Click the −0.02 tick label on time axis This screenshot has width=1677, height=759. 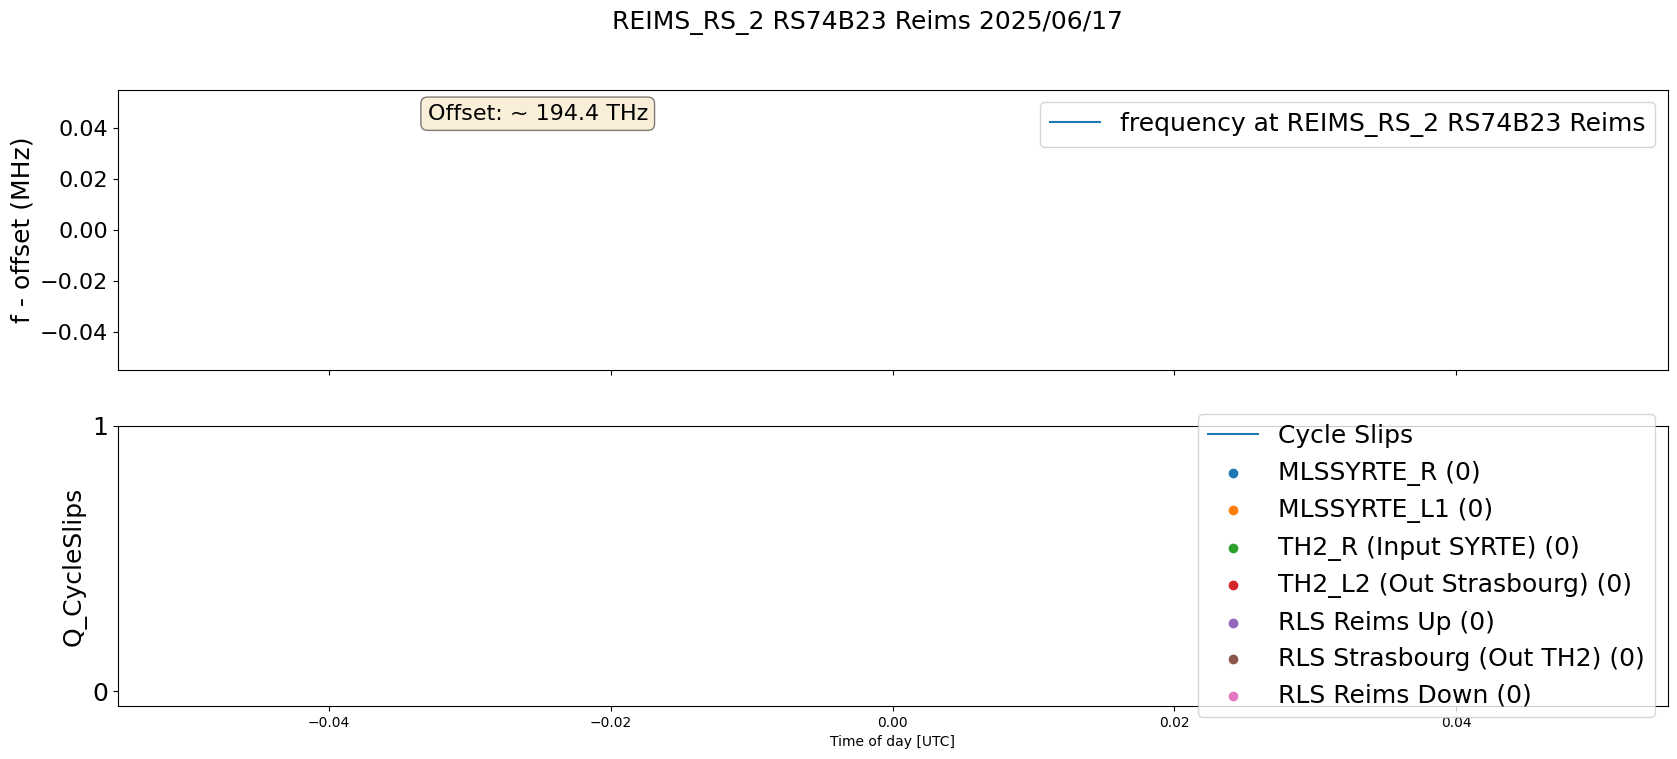click(x=610, y=722)
